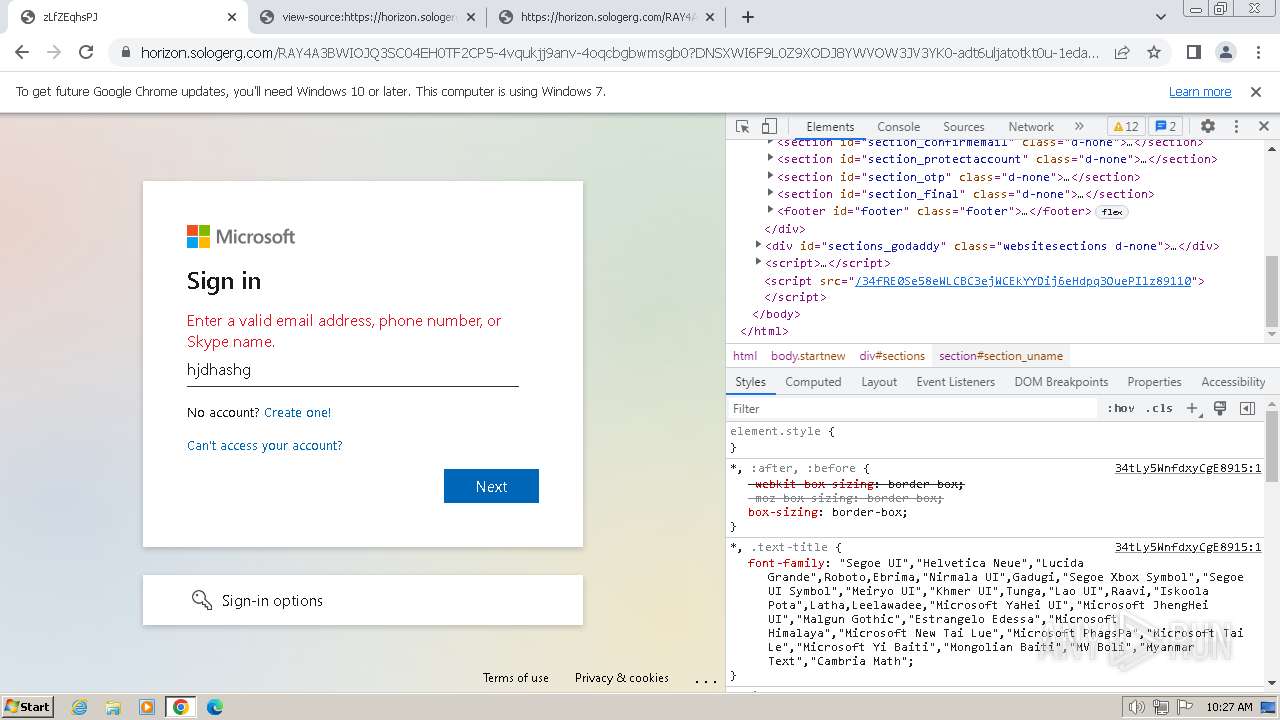Close the view-source tab

click(x=470, y=17)
